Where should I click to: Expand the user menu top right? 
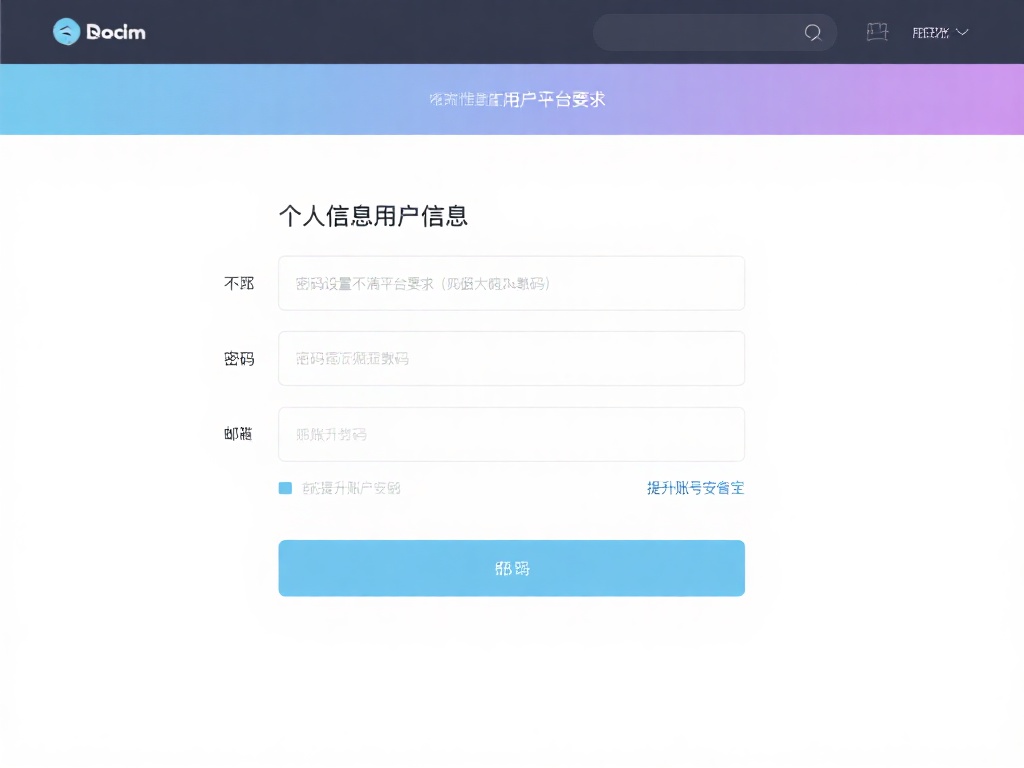tap(940, 32)
